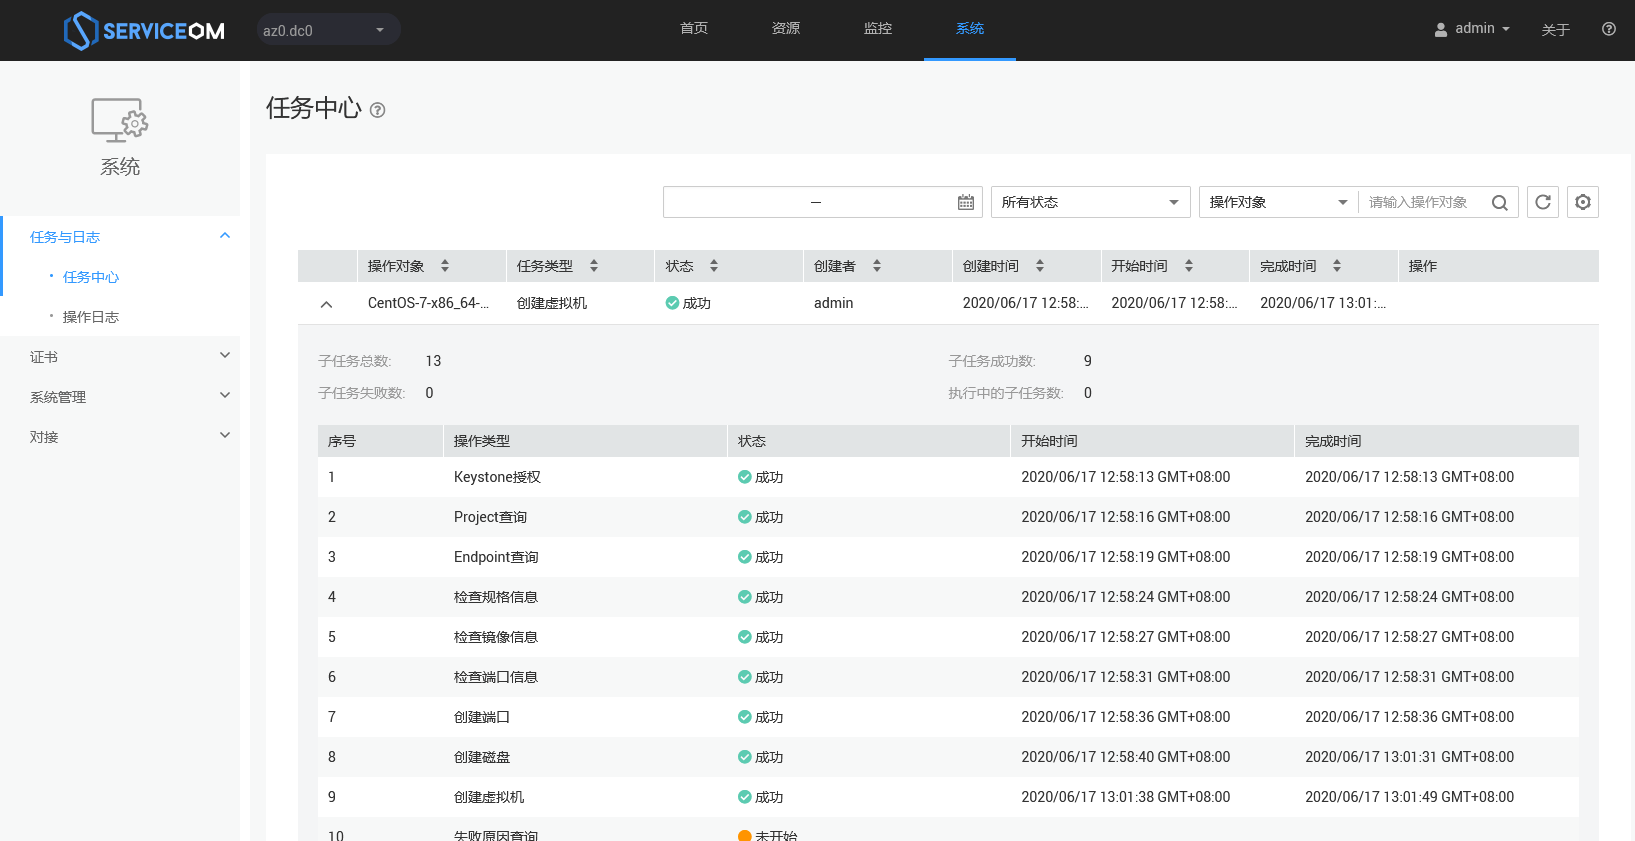
Task: Open the table column settings gear
Action: coord(1583,202)
